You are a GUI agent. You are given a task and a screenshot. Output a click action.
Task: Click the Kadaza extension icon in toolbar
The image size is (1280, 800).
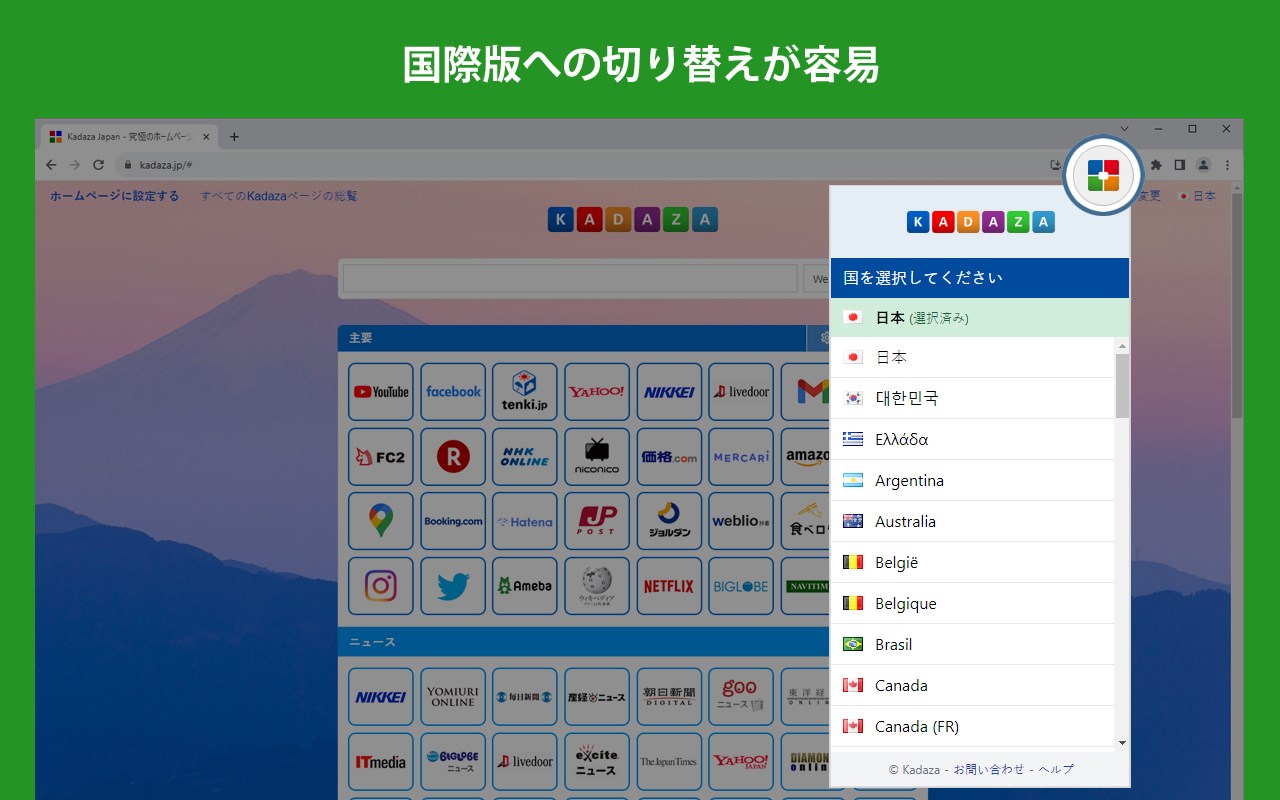tap(1103, 175)
